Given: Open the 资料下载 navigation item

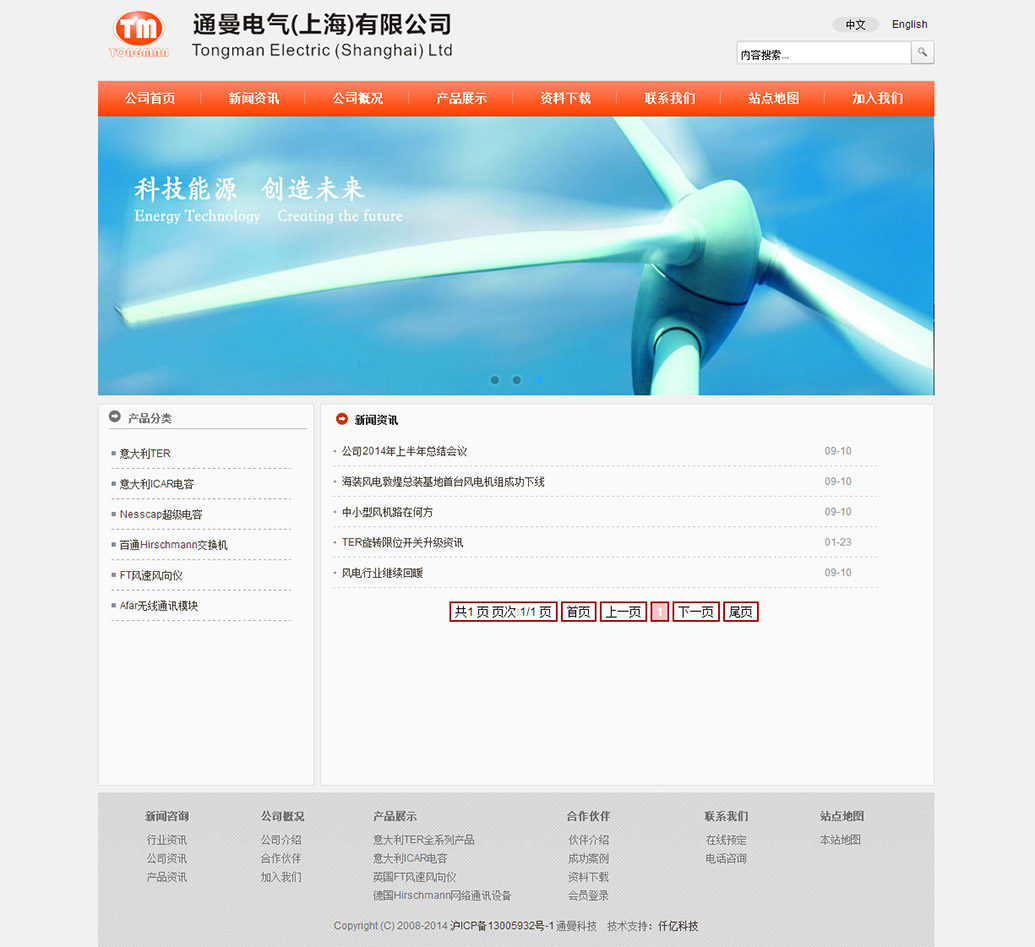Looking at the screenshot, I should point(565,98).
